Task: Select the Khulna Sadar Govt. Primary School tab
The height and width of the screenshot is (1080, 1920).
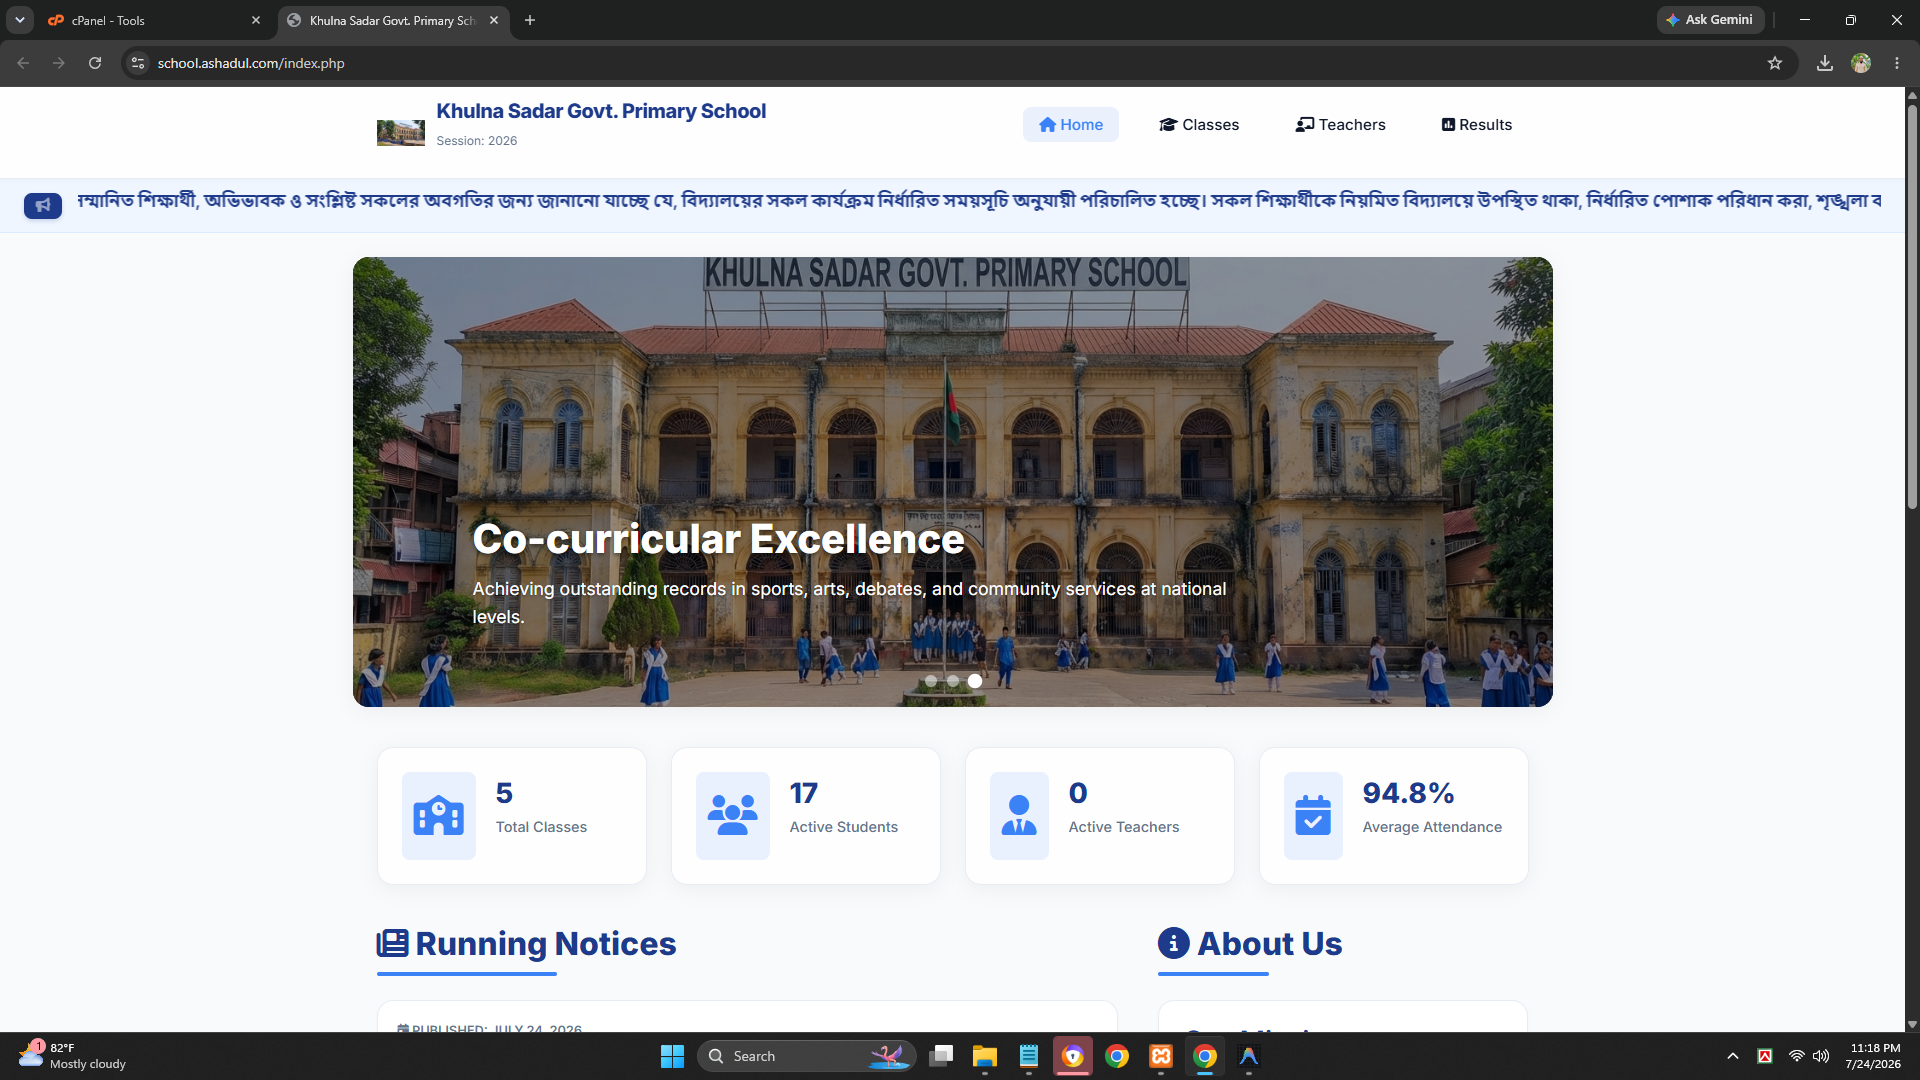Action: tap(391, 20)
